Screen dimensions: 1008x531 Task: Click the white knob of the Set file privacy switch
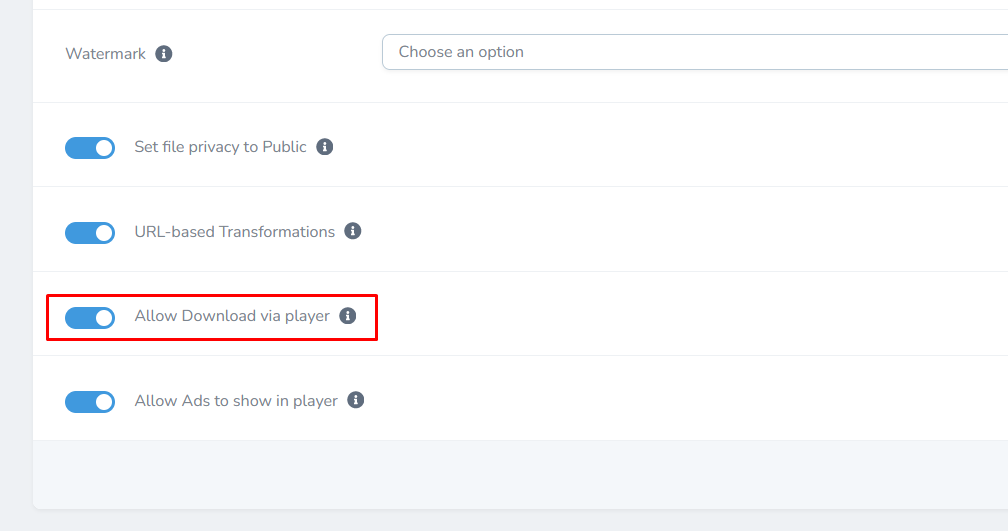[x=104, y=148]
